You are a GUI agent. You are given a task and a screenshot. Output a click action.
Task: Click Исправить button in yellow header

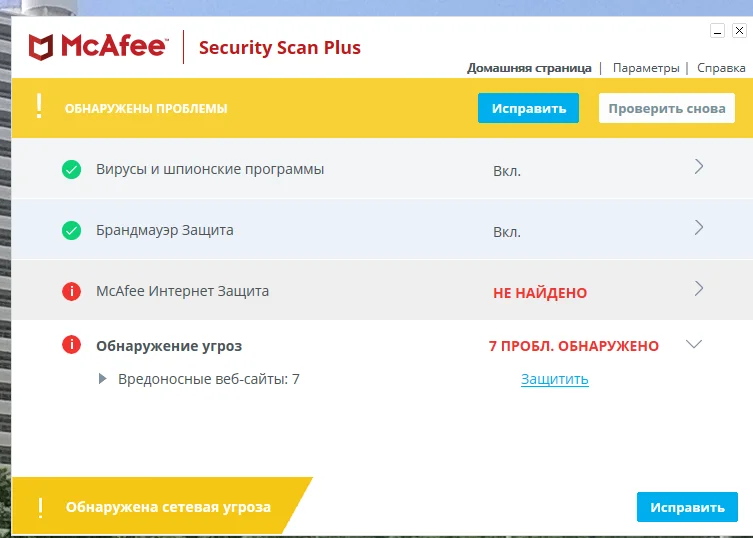[x=528, y=108]
